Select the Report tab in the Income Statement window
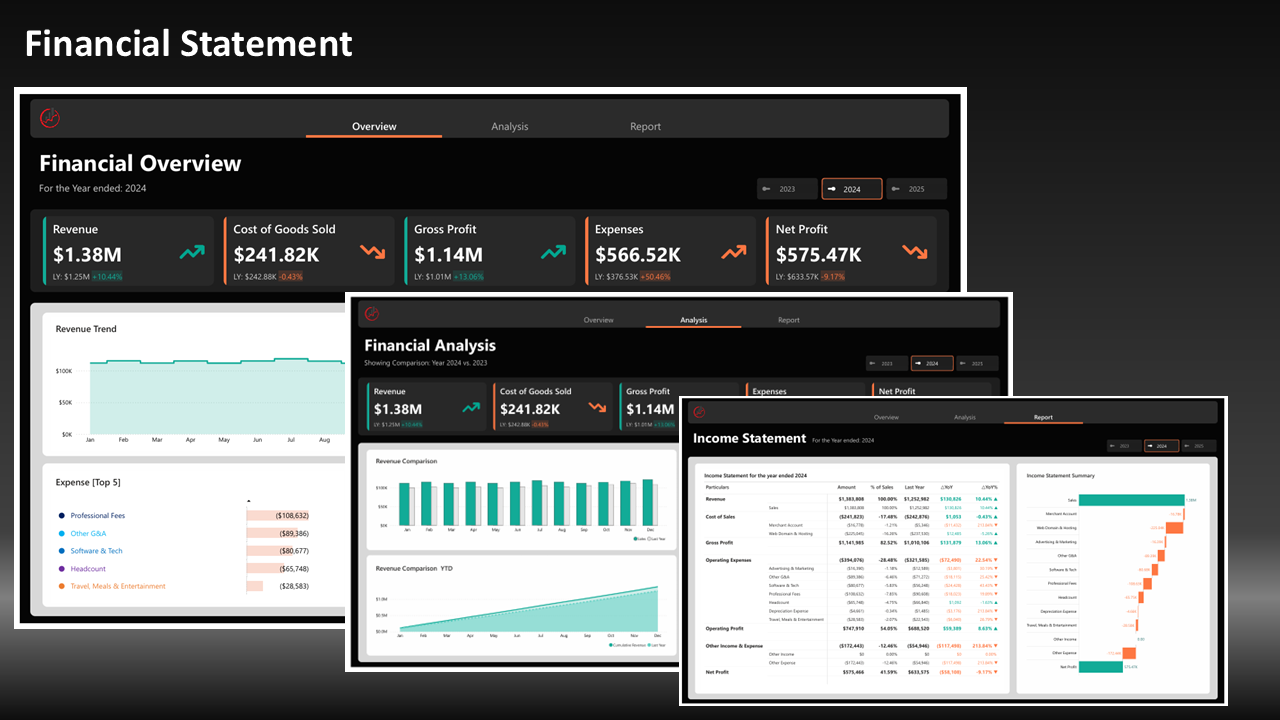The width and height of the screenshot is (1280, 720). pyautogui.click(x=1043, y=417)
